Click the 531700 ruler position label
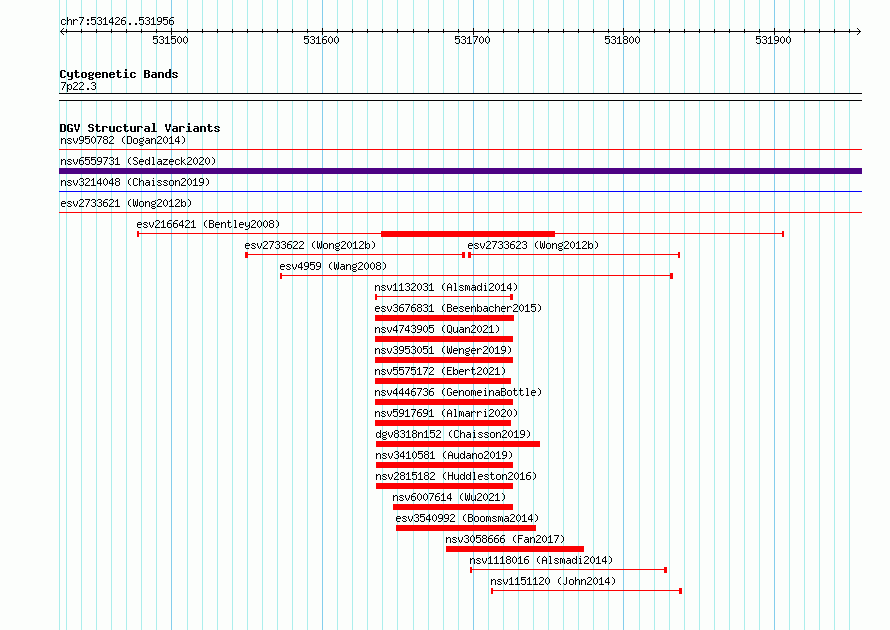 click(x=472, y=40)
